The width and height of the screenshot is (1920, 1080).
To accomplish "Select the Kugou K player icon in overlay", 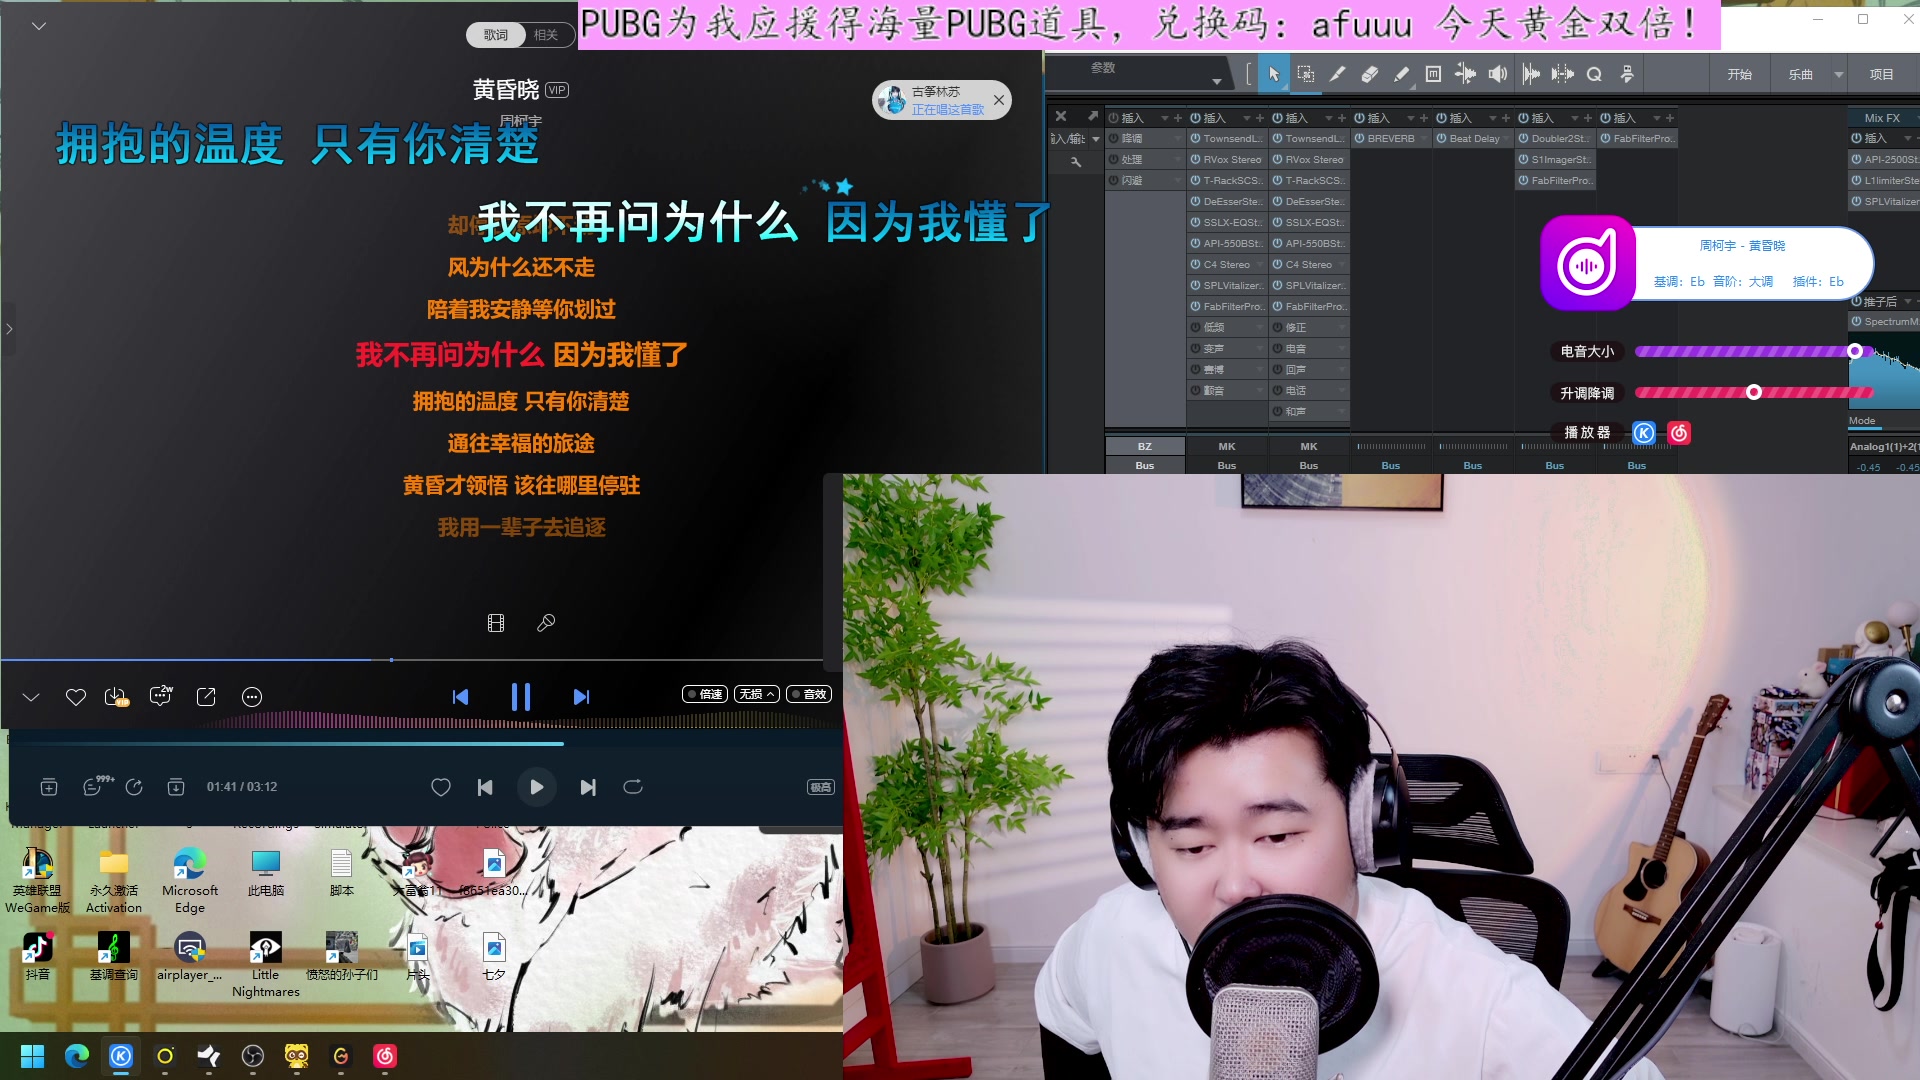I will click(1644, 433).
